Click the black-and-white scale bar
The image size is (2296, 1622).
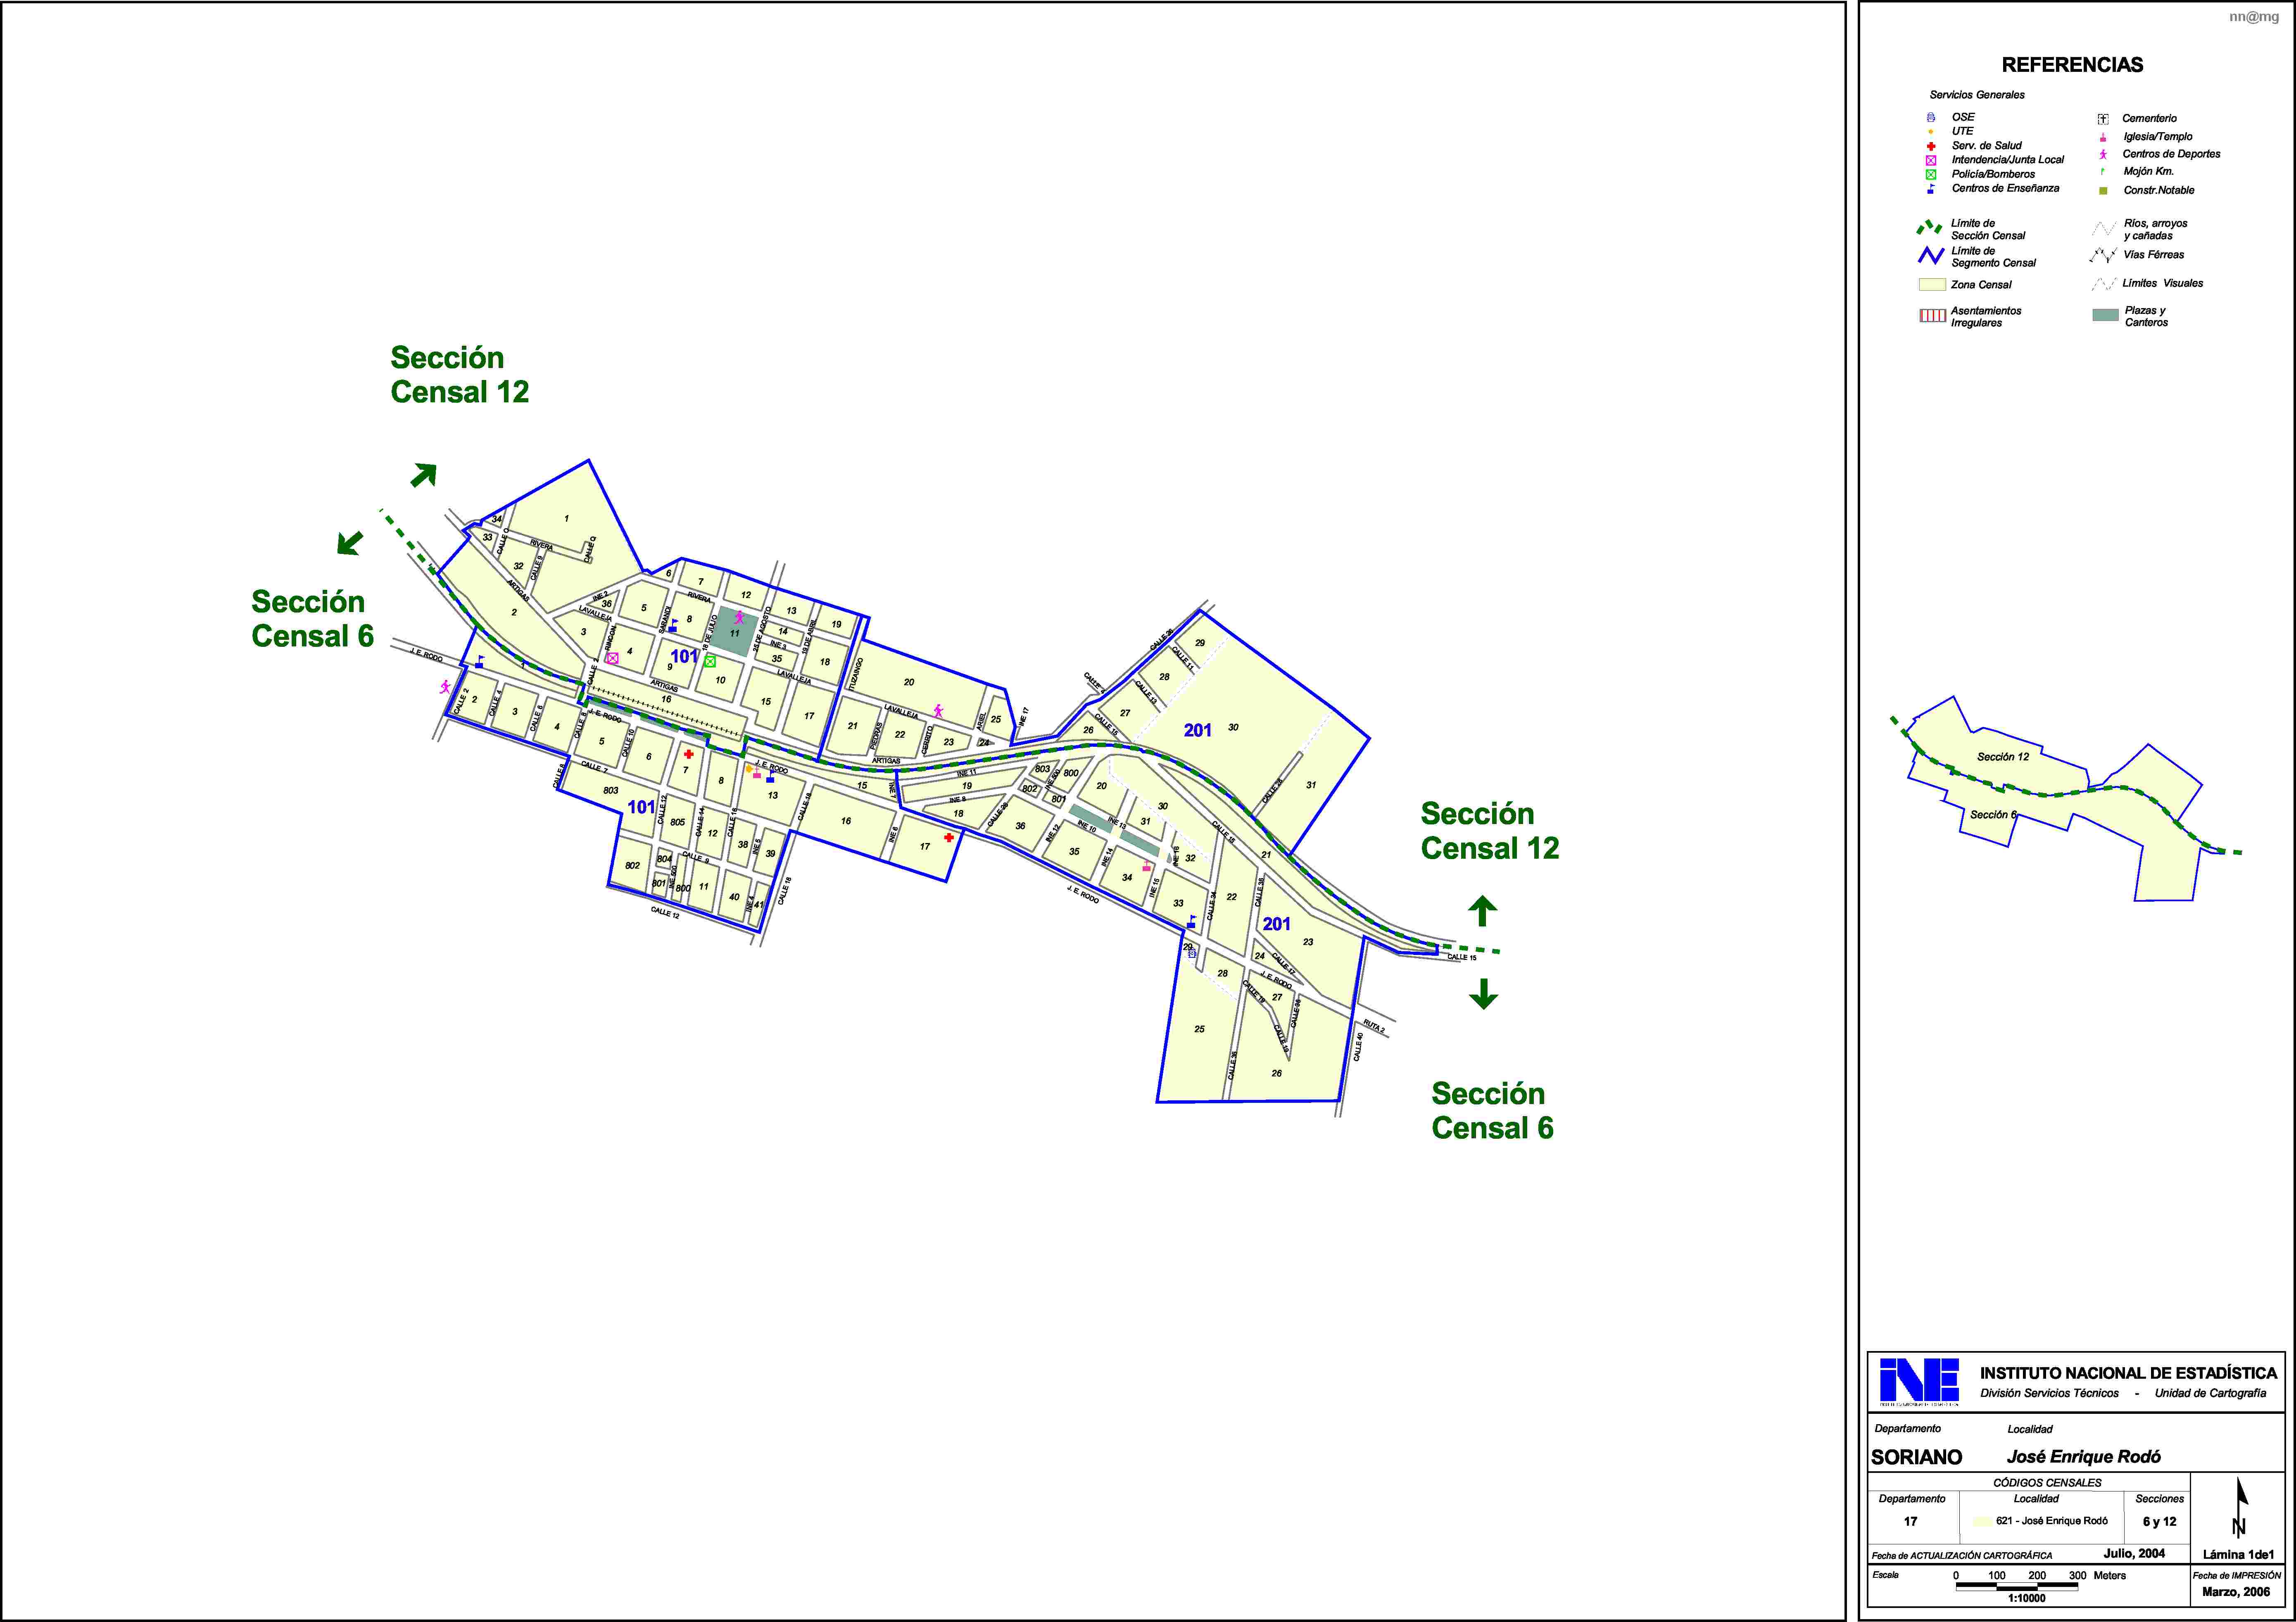click(x=2017, y=1586)
